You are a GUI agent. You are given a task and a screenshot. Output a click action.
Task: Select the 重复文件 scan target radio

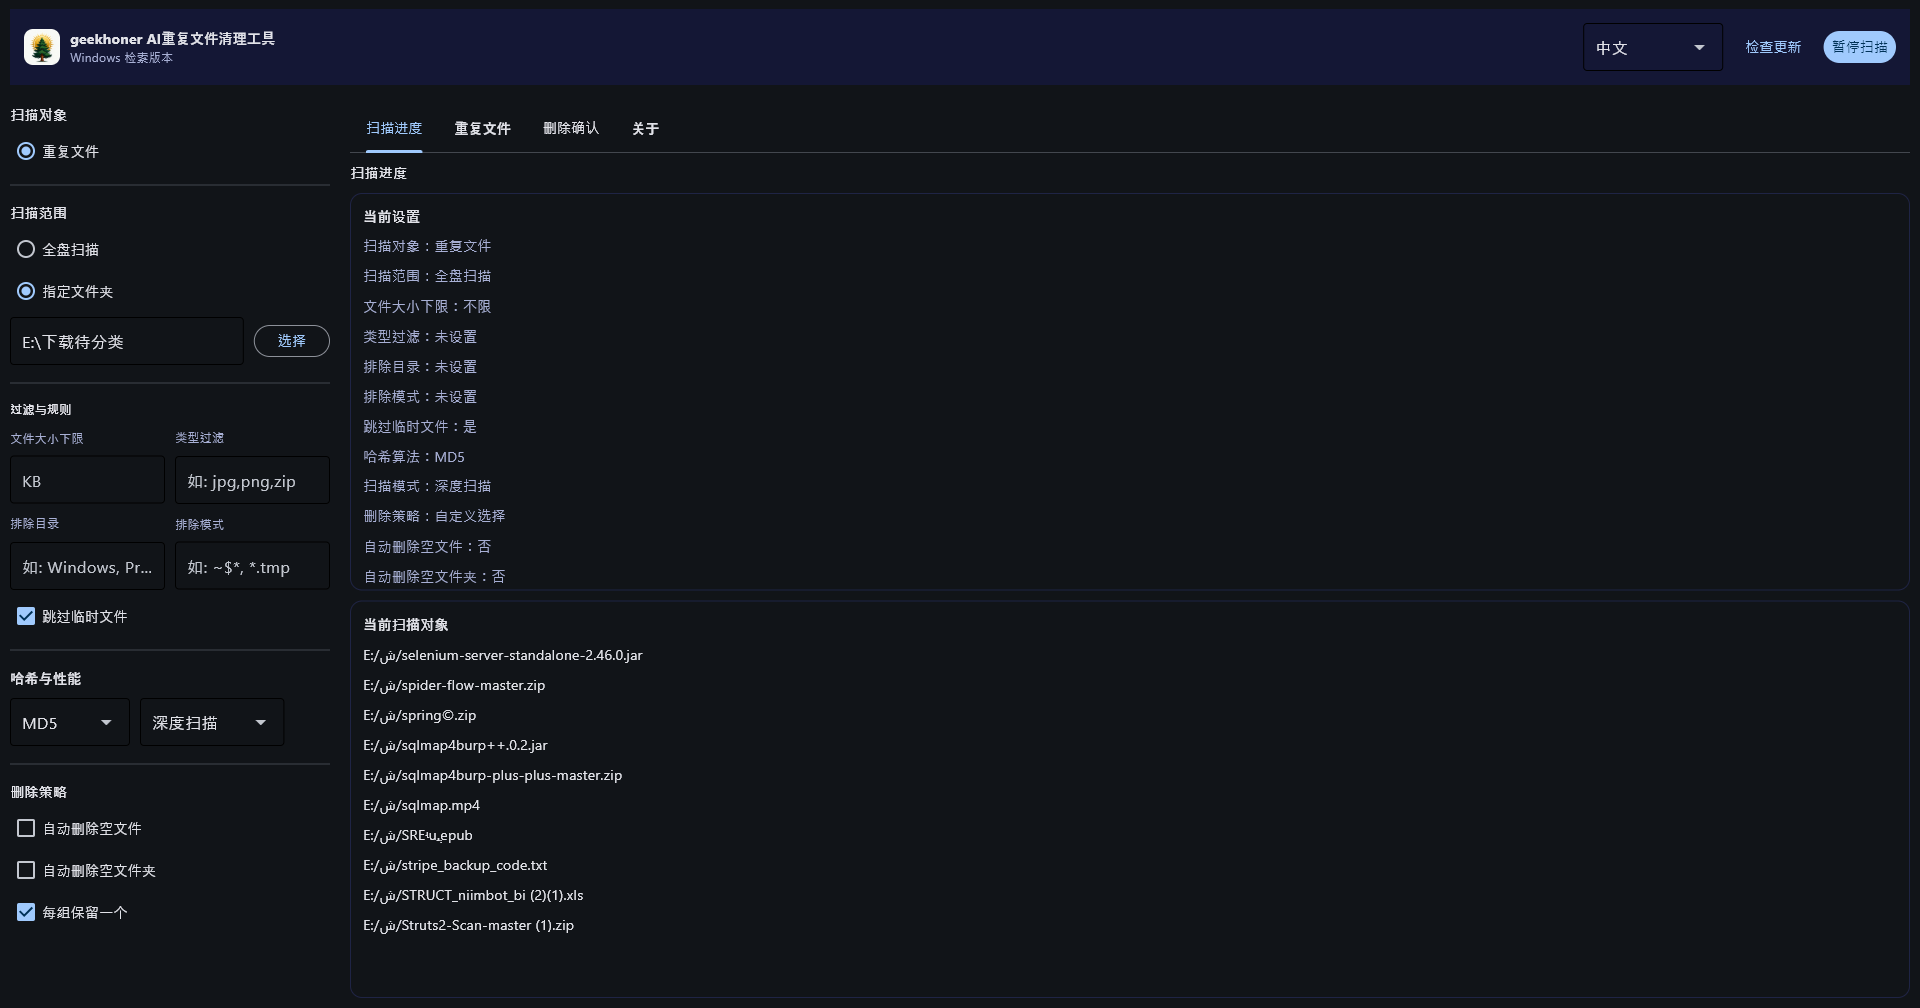coord(26,151)
